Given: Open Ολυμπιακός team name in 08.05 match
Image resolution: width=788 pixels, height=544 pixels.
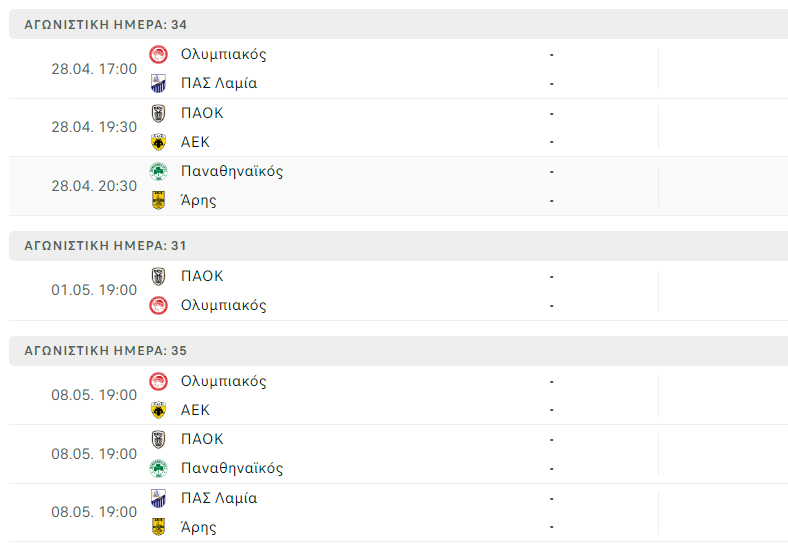Looking at the screenshot, I should point(224,381).
